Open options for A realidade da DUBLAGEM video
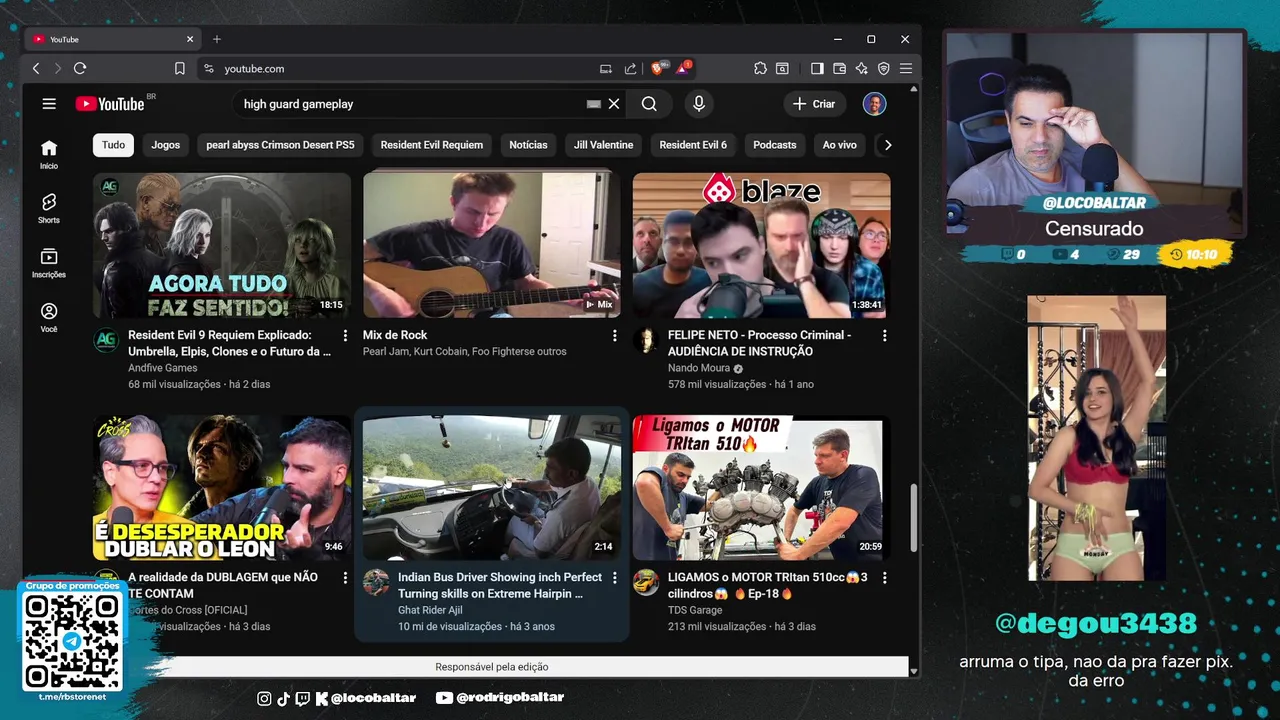Screen dimensions: 1280x720 click(x=345, y=578)
